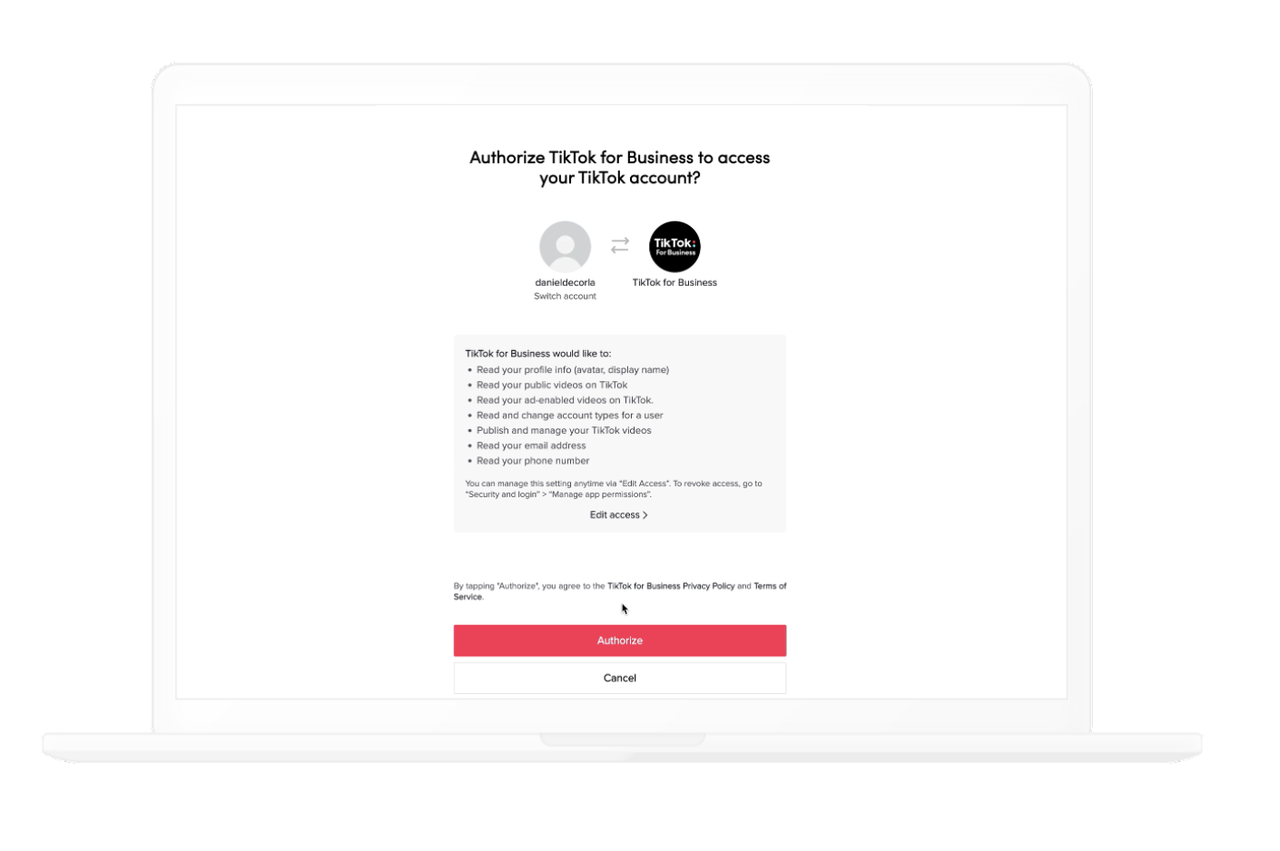Select the Switch account link
This screenshot has width=1280, height=851.
[x=565, y=297]
